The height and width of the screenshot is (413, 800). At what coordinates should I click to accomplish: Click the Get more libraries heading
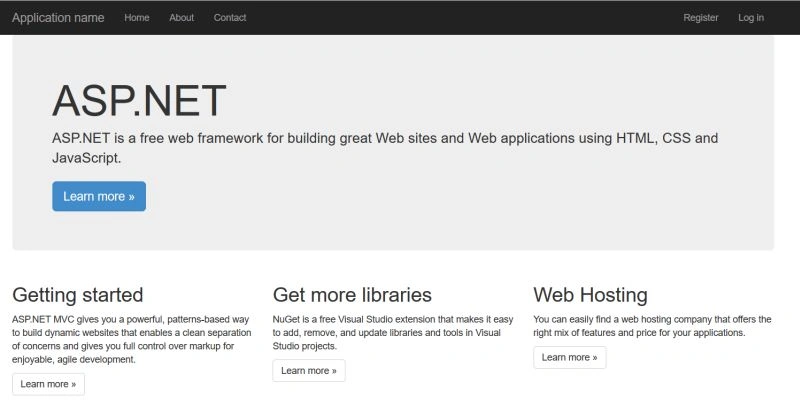352,295
